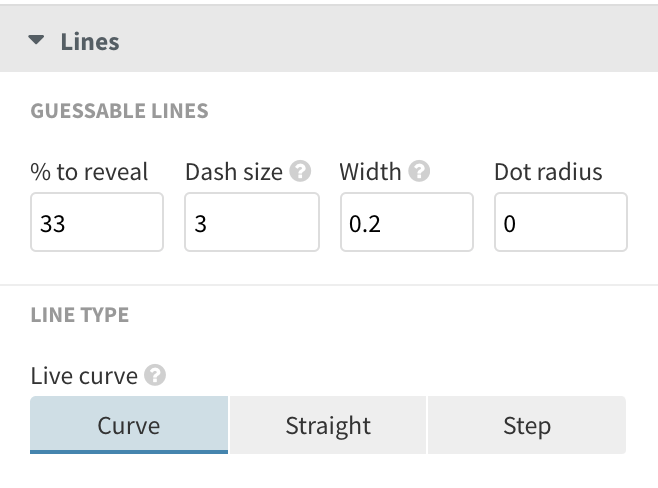
Task: Click the Dot radius label
Action: 548,172
